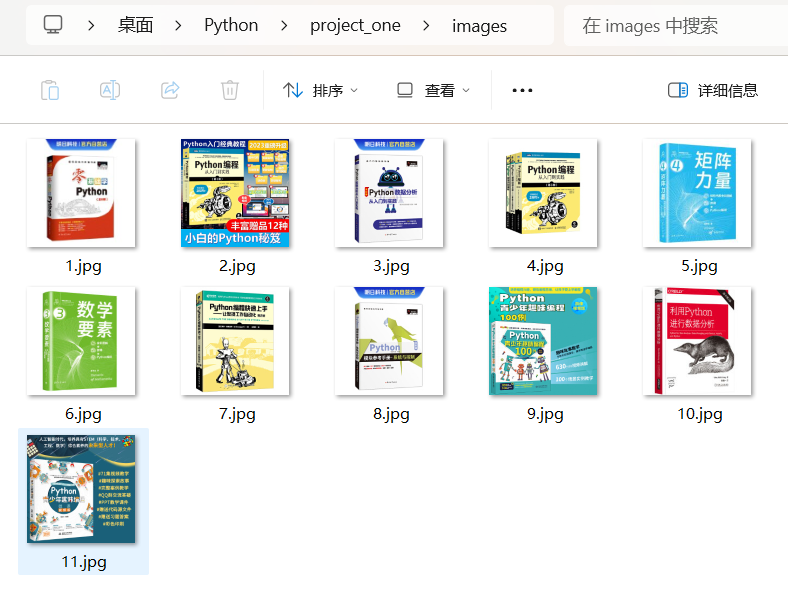Image resolution: width=788 pixels, height=597 pixels.
Task: Click images segment in address bar
Action: pos(479,26)
